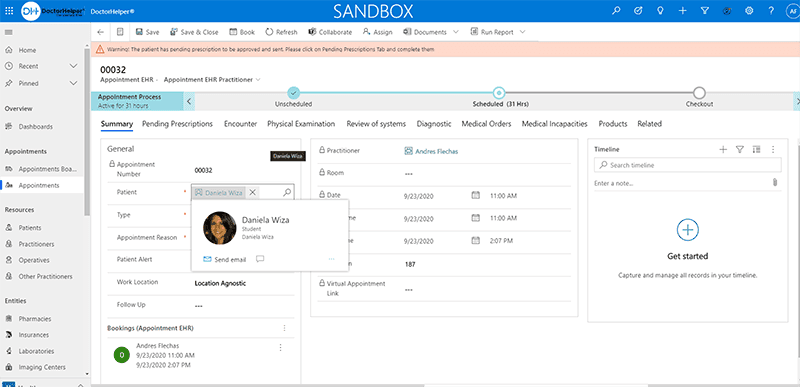Viewport: 800px width, 387px height.
Task: Click Save in command bar
Action: (x=147, y=32)
